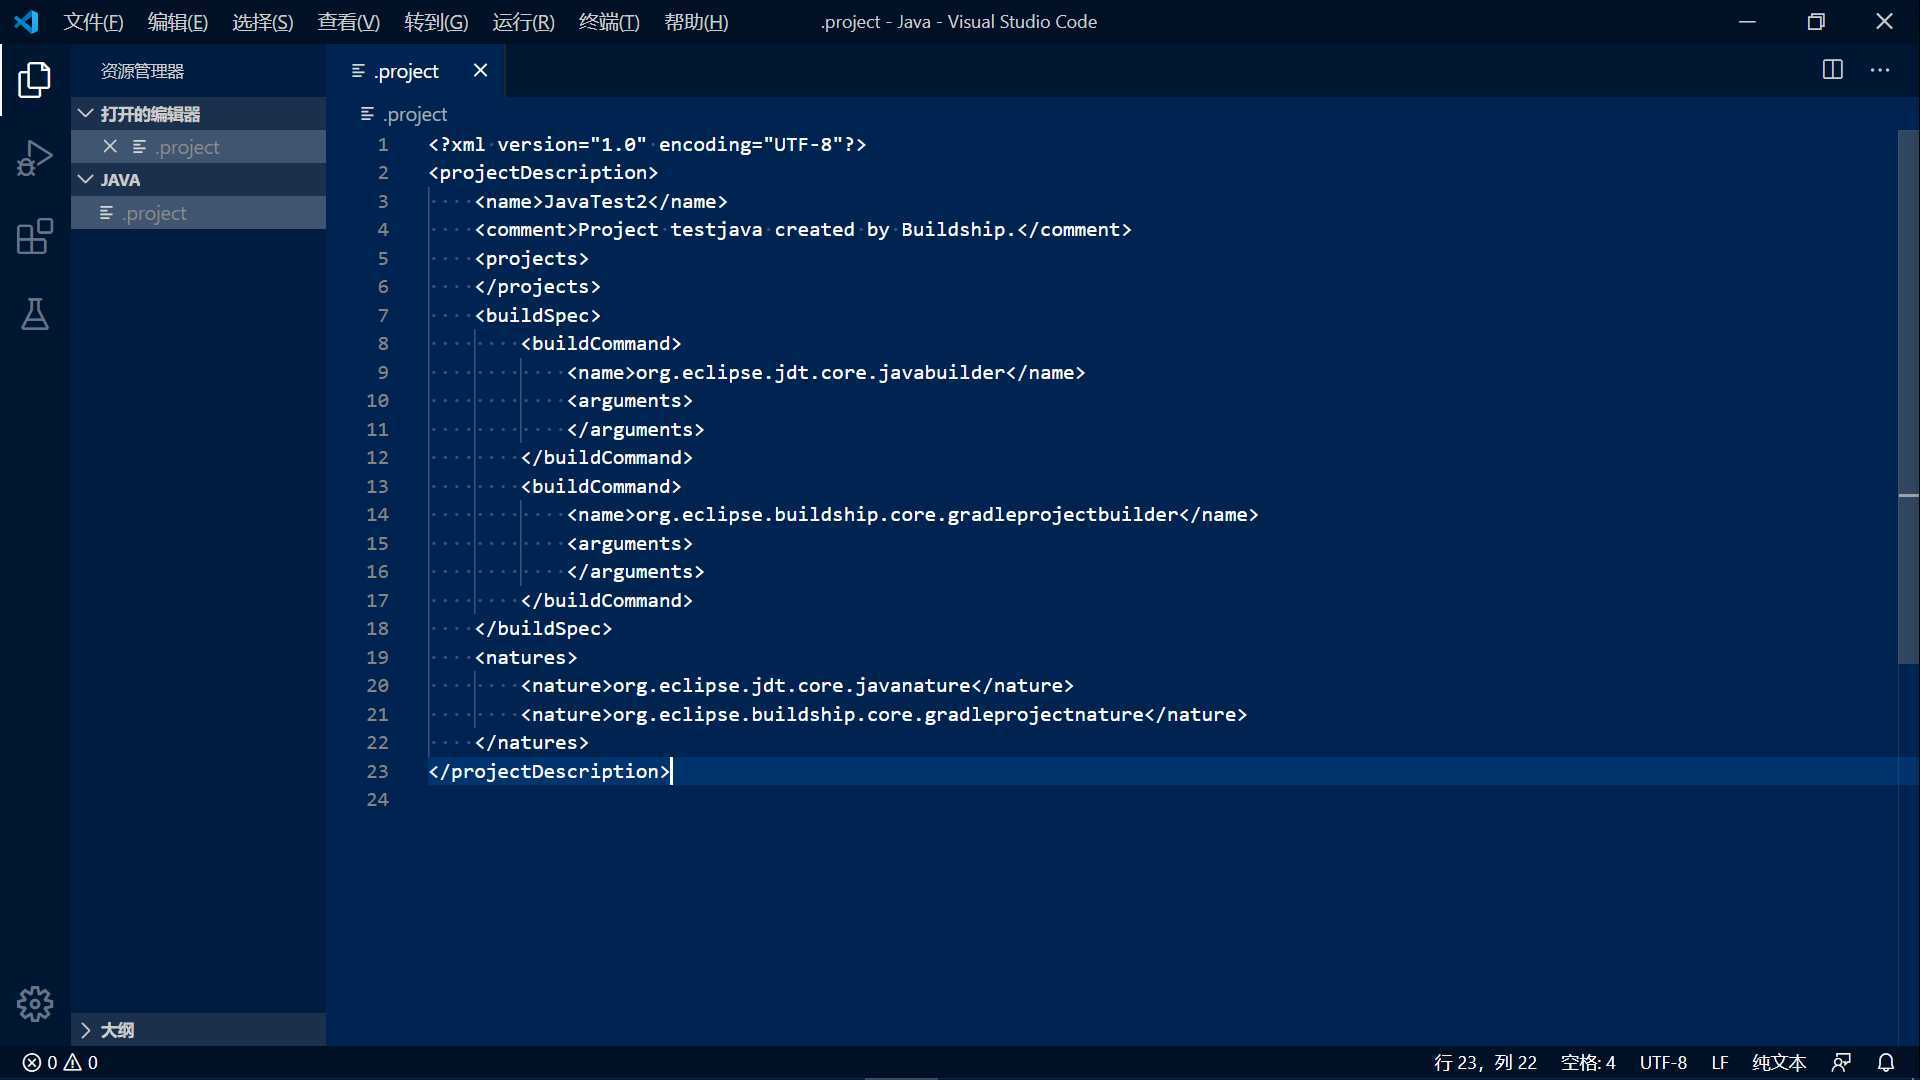Click line and column indicator 行 23, 列 22
1920x1080 pixels.
[1485, 1063]
